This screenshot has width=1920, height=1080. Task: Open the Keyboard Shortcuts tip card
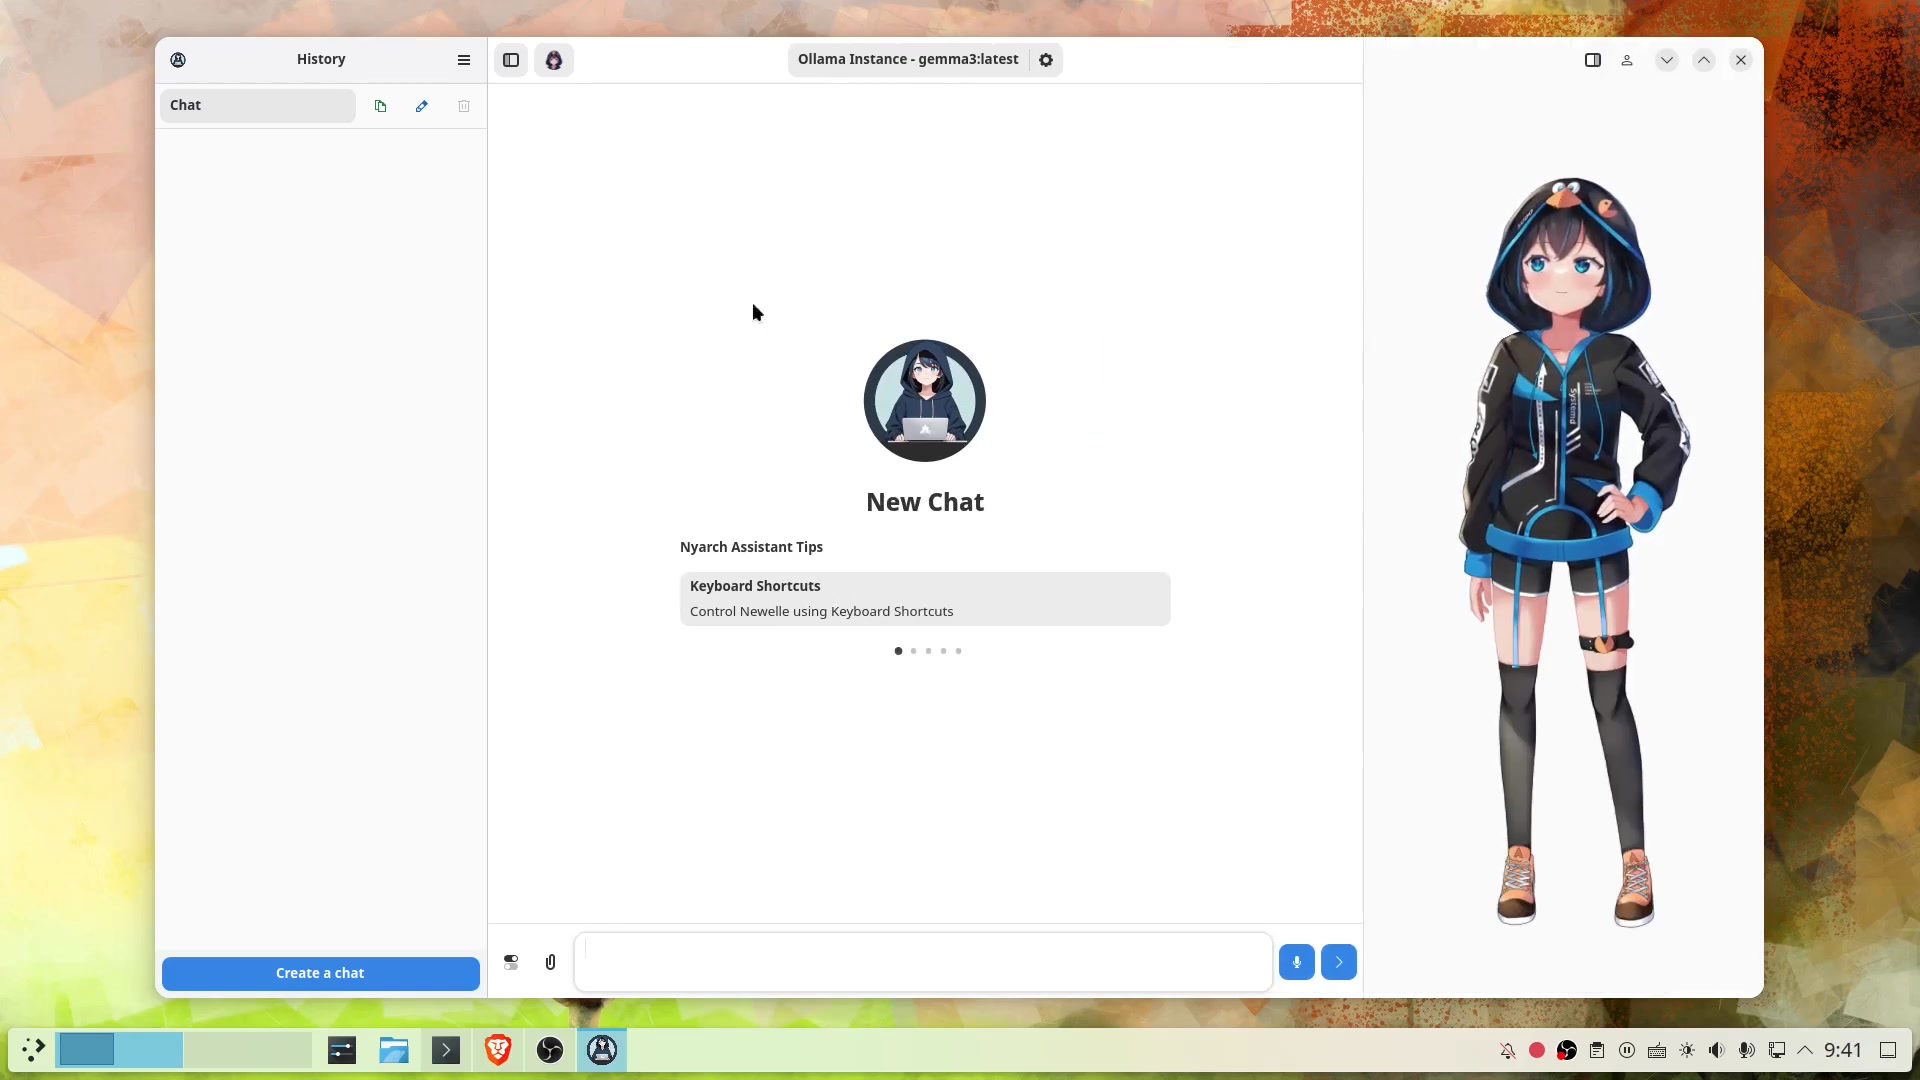925,599
